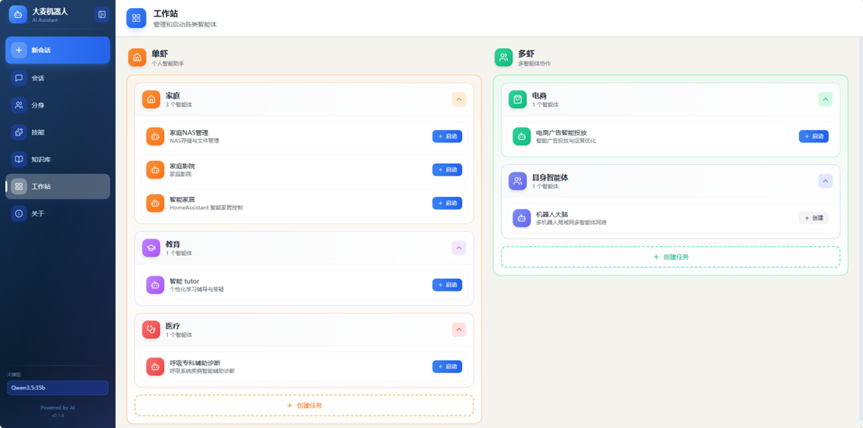Collapse the 教育 category section
863x428 pixels.
coord(458,248)
